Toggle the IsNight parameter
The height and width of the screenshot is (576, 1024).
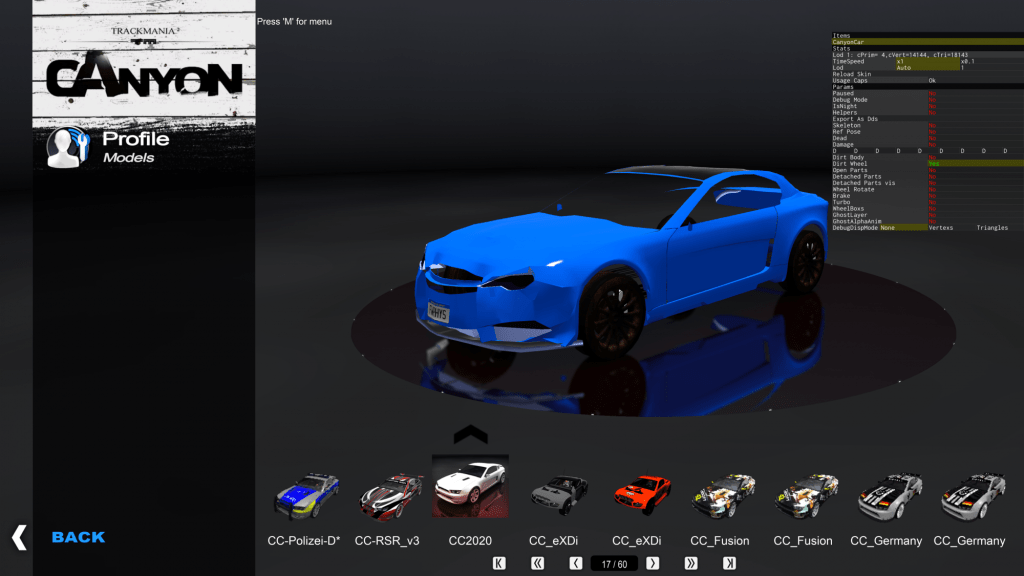point(932,106)
